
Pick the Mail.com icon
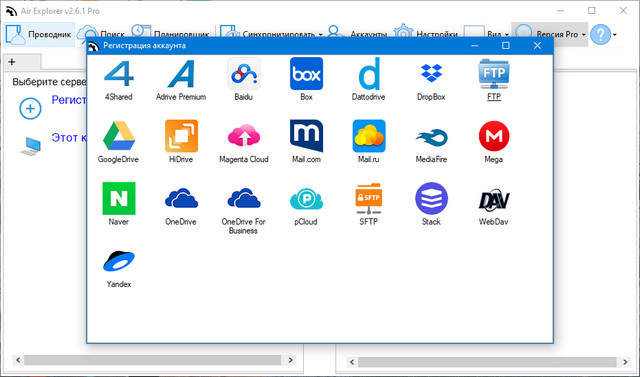306,136
